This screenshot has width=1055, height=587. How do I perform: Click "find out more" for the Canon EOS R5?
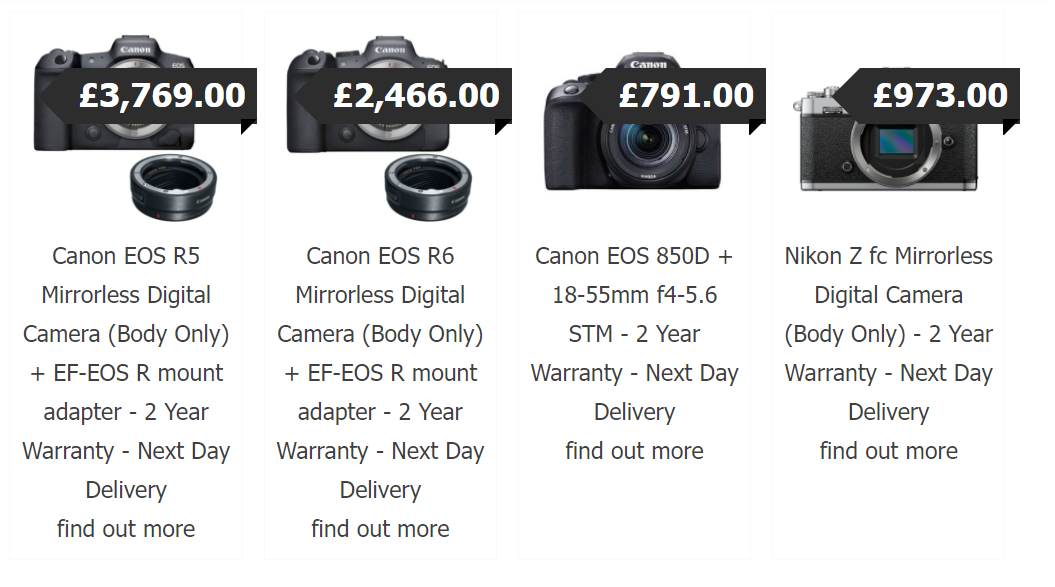(x=126, y=529)
